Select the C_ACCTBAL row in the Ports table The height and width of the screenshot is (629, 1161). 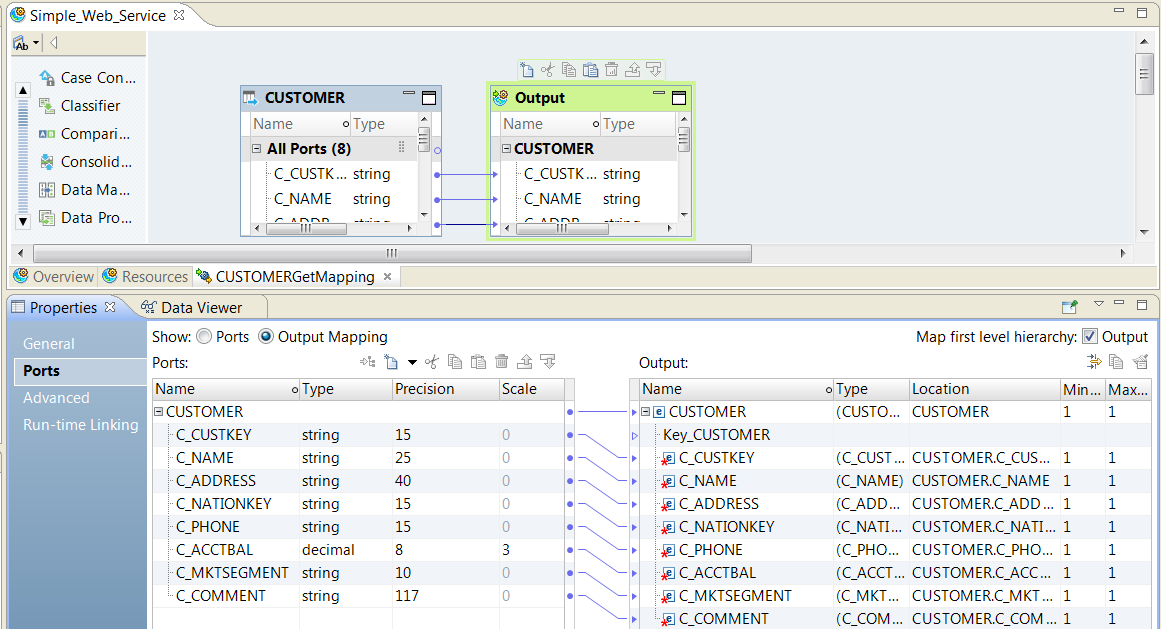click(x=358, y=550)
